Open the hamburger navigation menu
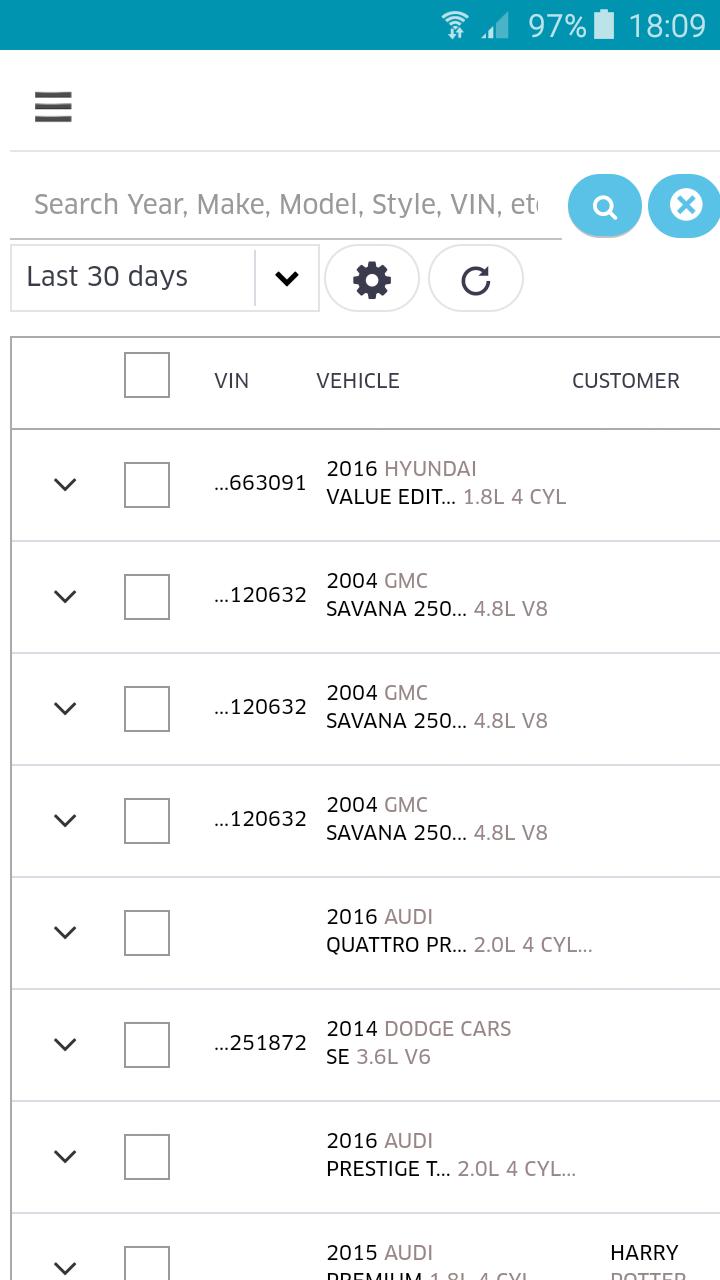 [53, 106]
